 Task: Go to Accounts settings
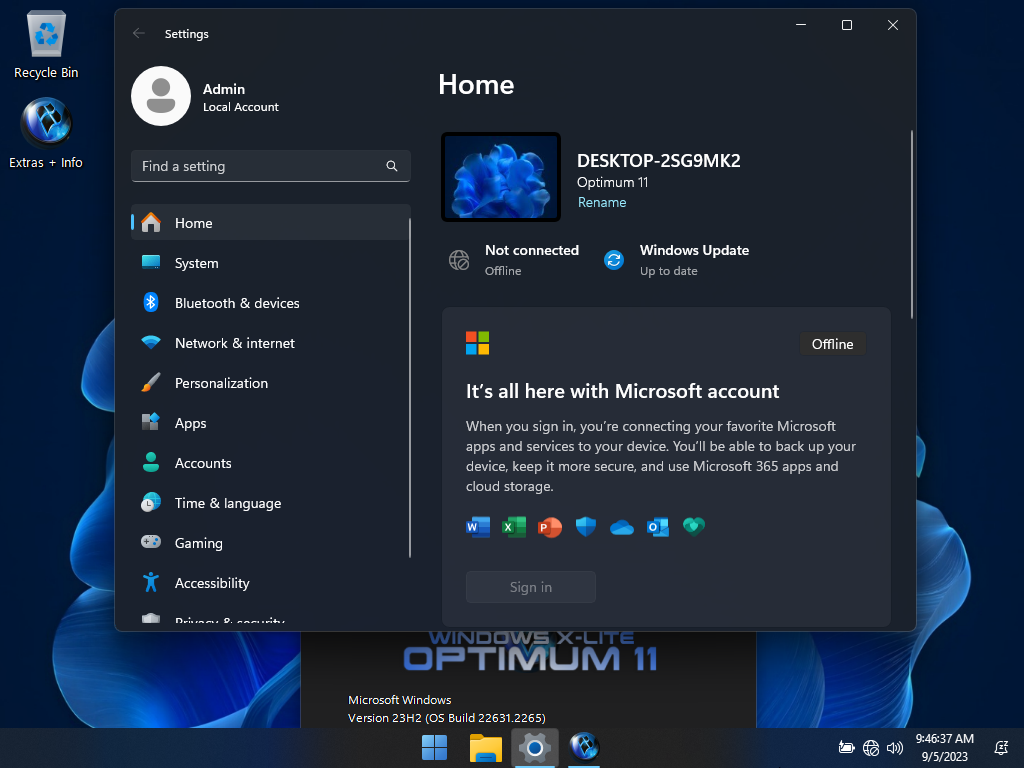pyautogui.click(x=202, y=463)
